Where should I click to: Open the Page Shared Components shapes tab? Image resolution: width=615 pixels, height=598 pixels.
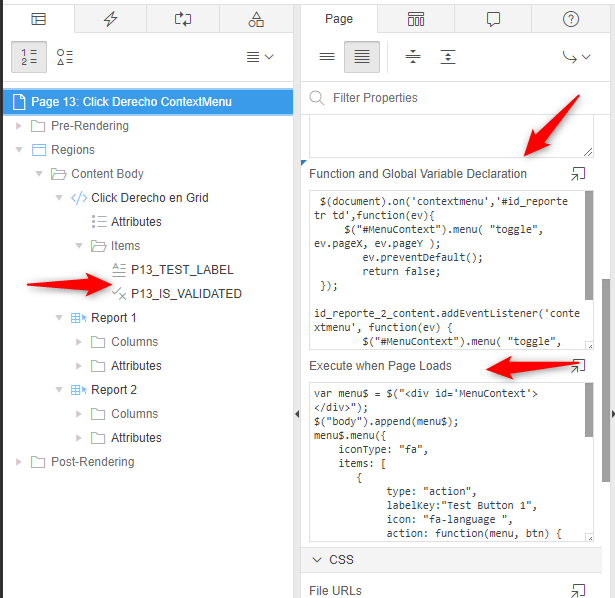(256, 19)
